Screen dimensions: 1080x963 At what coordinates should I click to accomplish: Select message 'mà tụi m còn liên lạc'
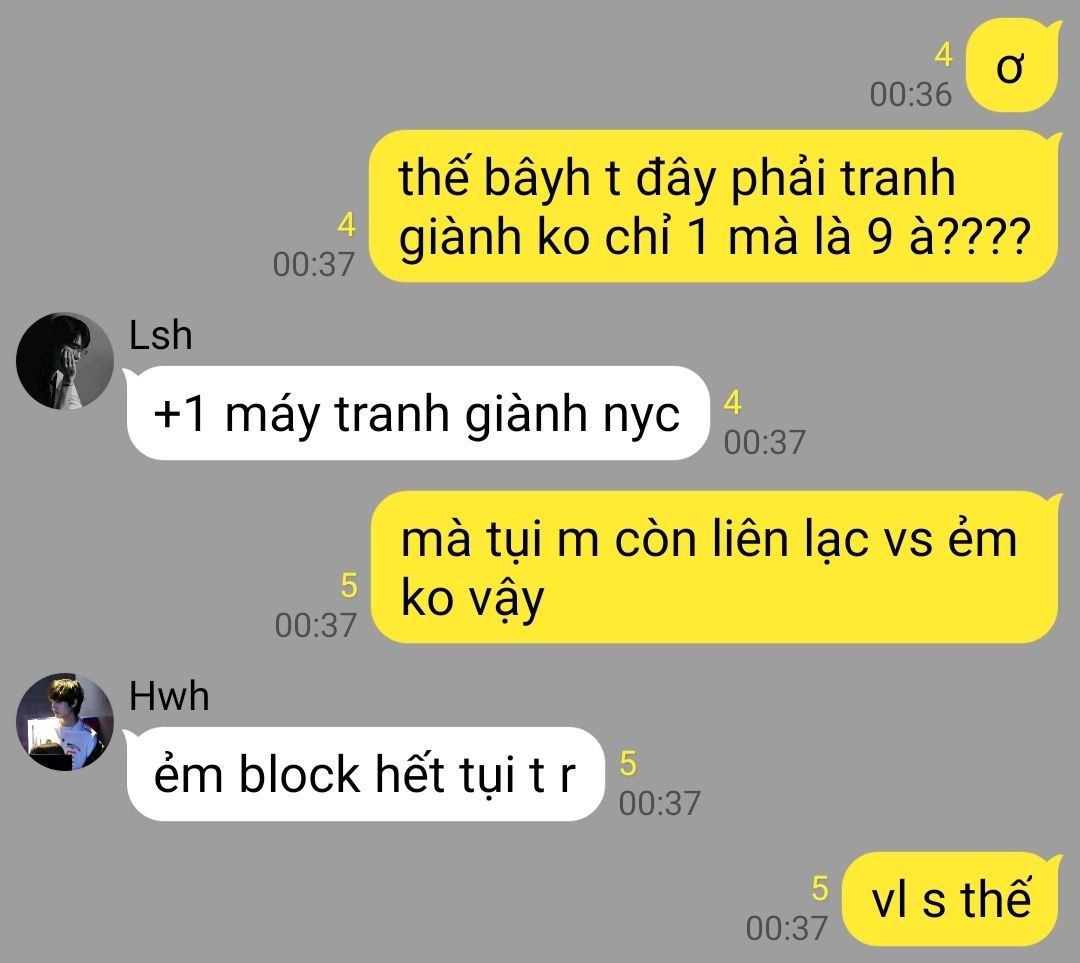[x=715, y=567]
